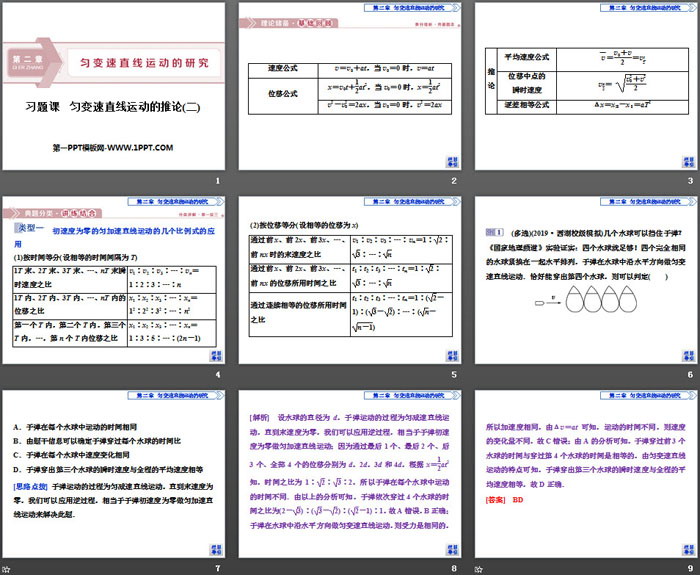The image size is (700, 575).
Task: Click '位移公式' cell on slide 2
Action: pyautogui.click(x=283, y=94)
